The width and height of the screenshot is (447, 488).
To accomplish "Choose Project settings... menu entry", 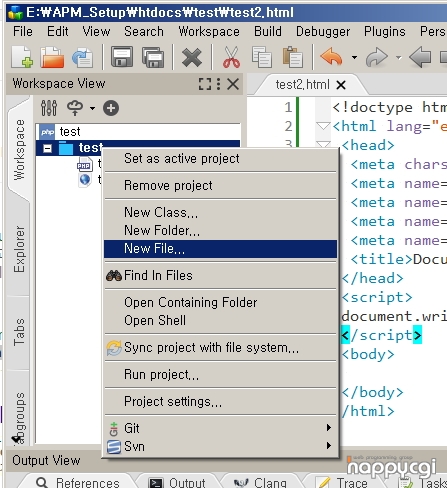I will (x=220, y=401).
